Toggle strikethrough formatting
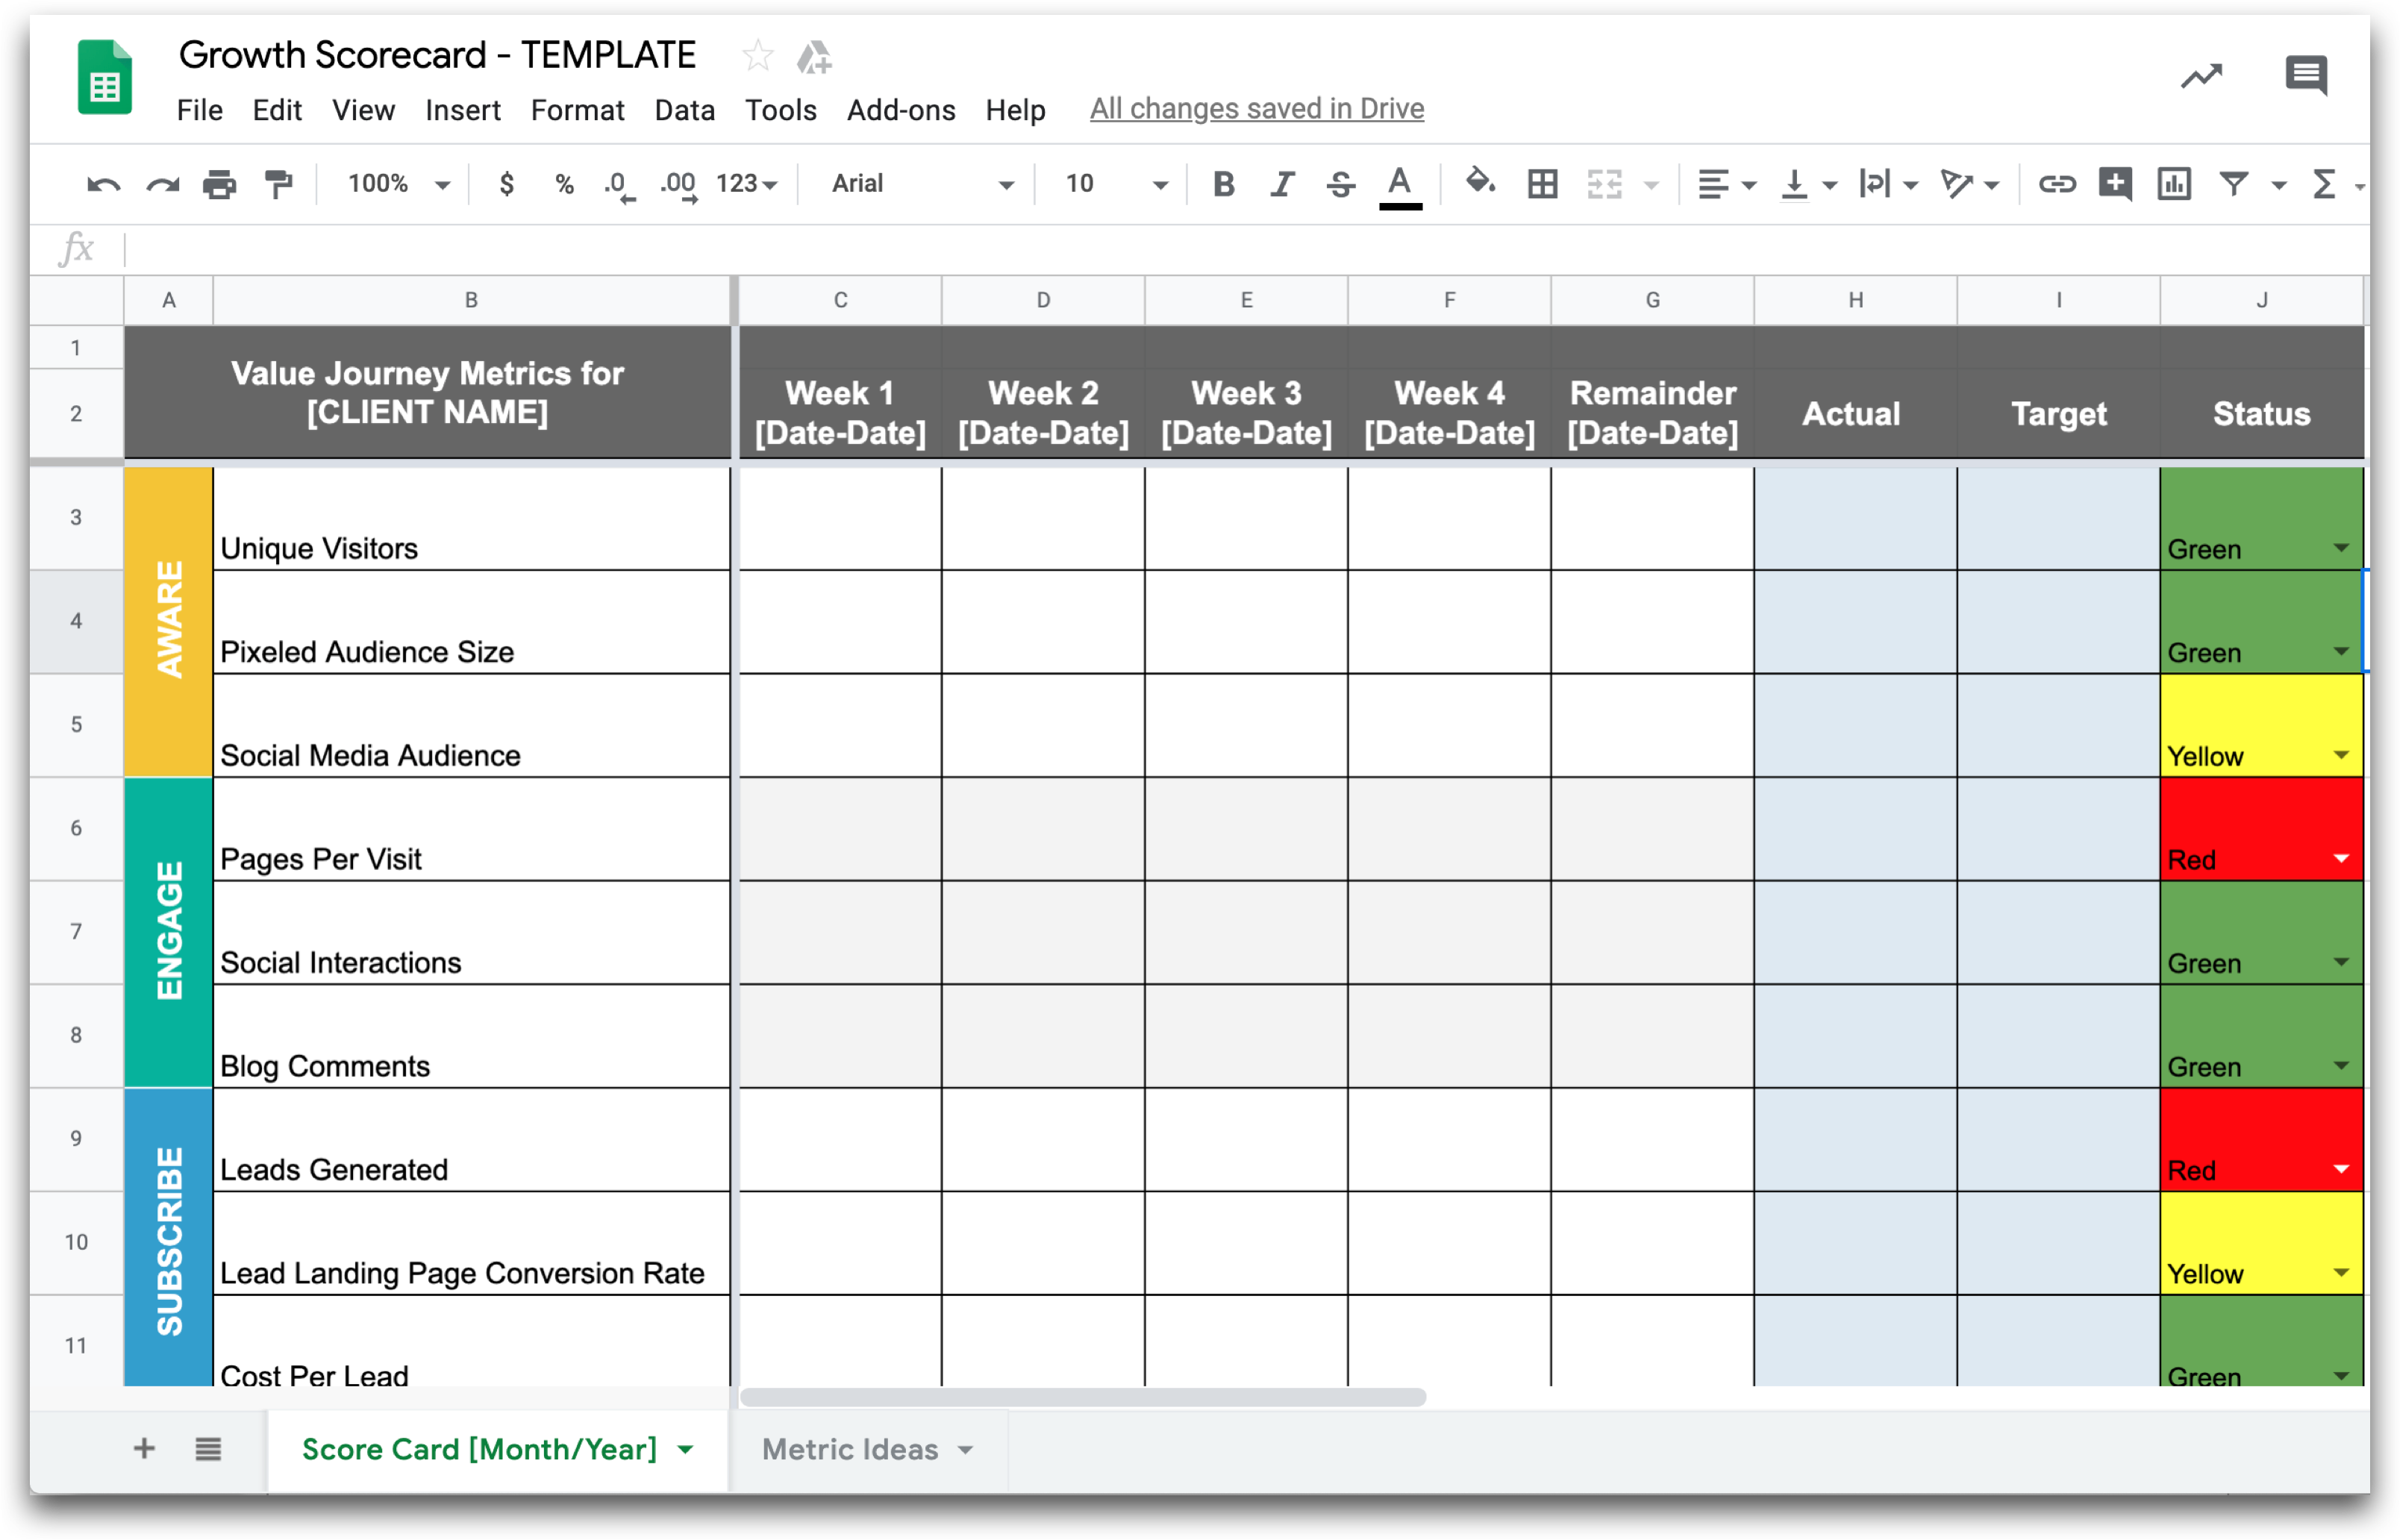Image resolution: width=2400 pixels, height=1540 pixels. coord(1340,184)
